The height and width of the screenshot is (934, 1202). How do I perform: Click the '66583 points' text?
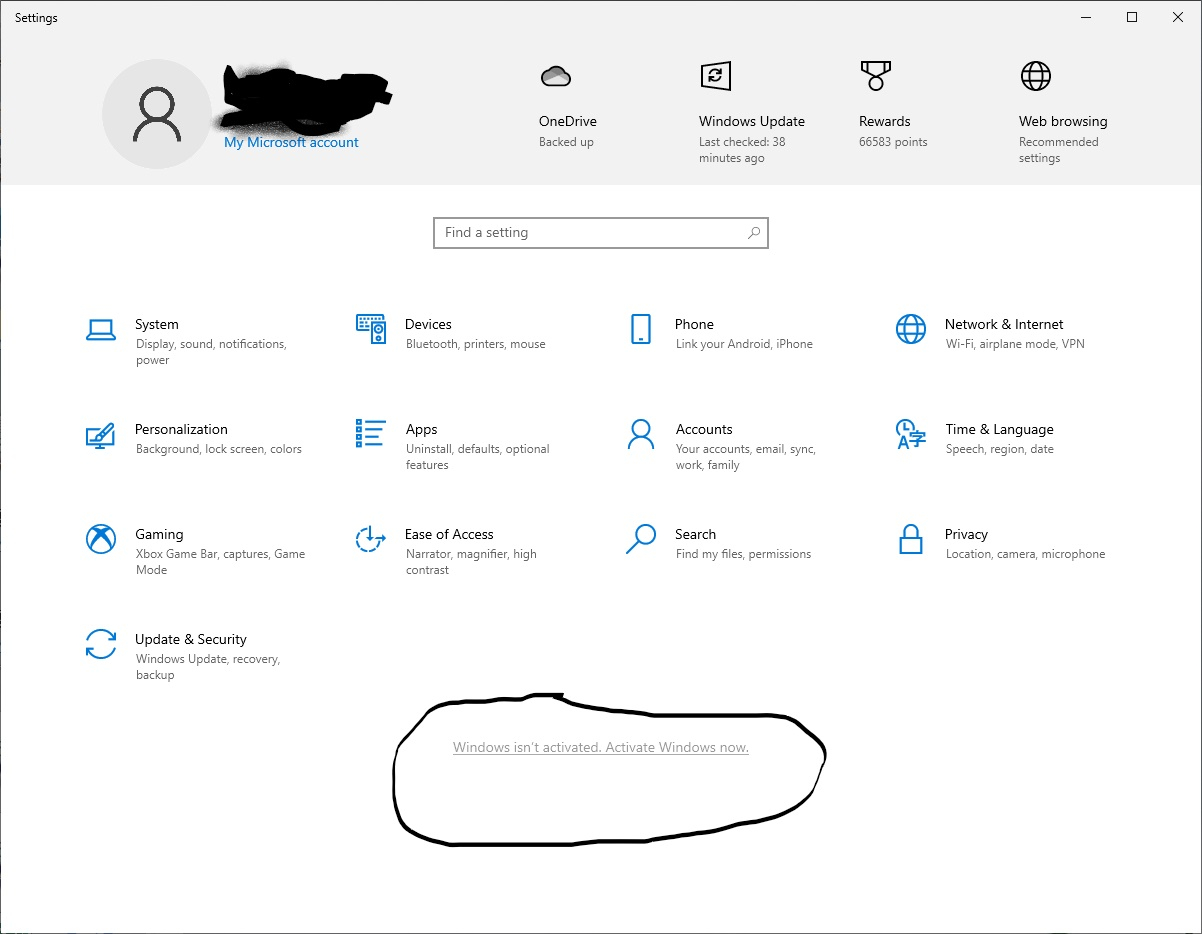pyautogui.click(x=893, y=142)
